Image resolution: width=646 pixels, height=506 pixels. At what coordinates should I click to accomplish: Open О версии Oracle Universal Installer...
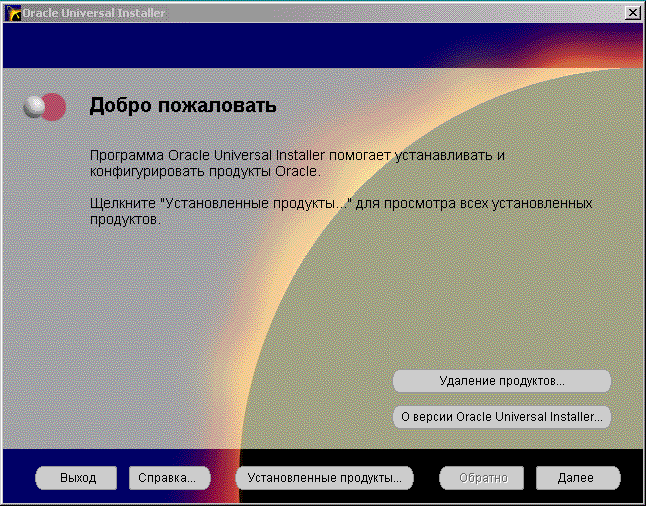502,417
